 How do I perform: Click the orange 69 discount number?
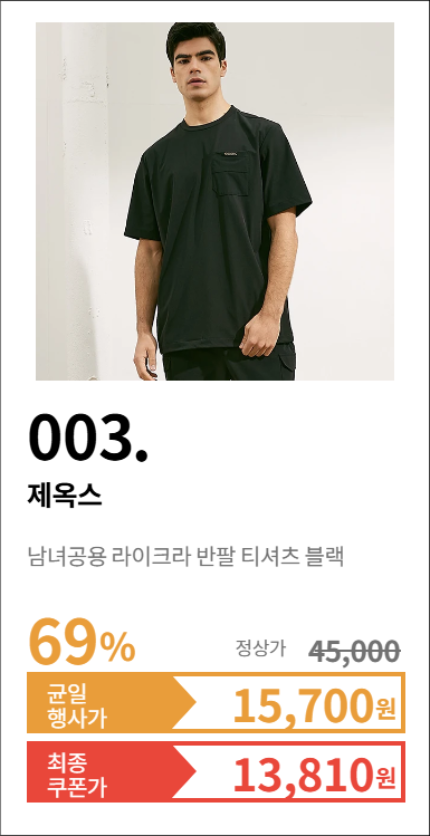pos(64,640)
